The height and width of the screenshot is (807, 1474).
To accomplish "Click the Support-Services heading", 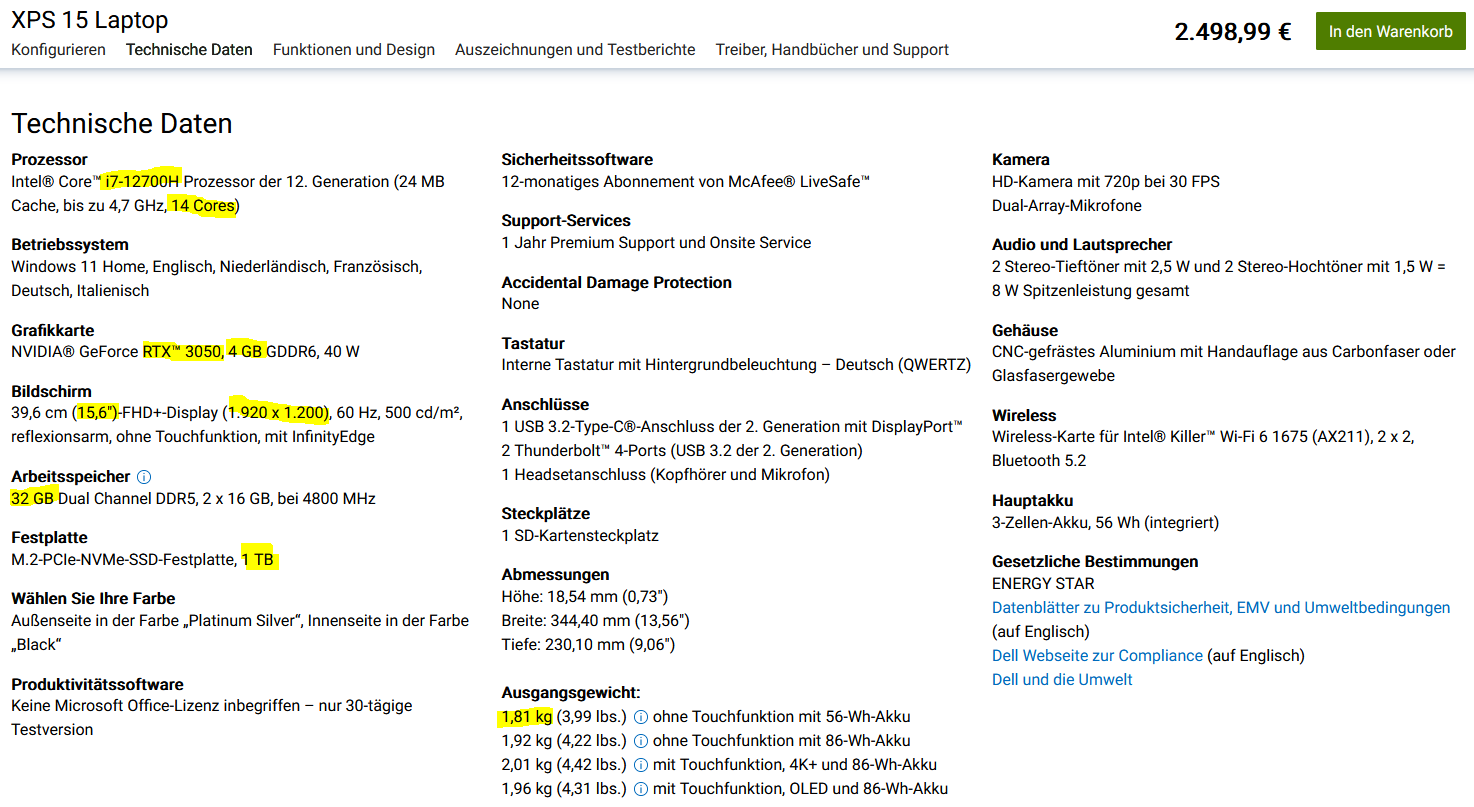I will tap(566, 220).
